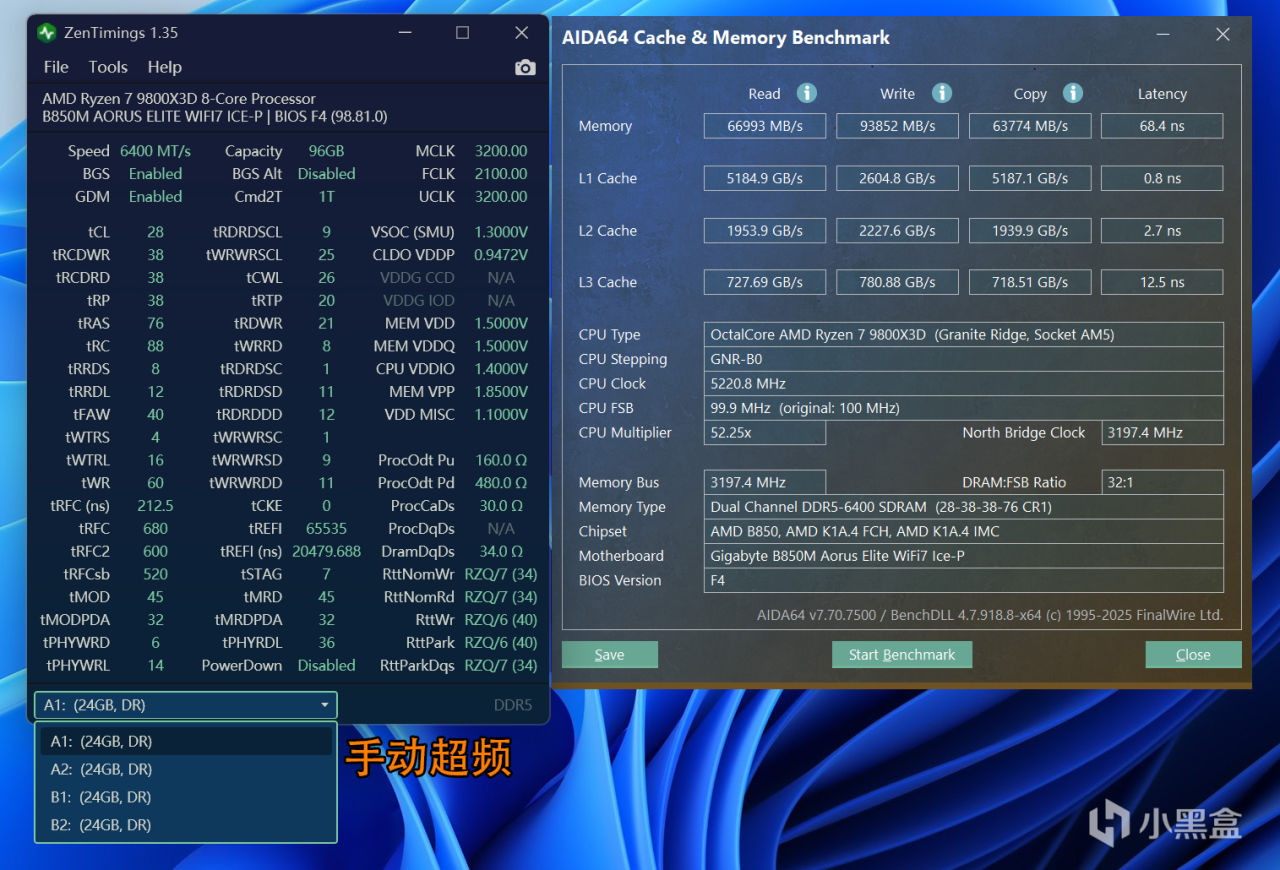This screenshot has height=870, width=1280.
Task: Open the Help menu in ZenTimings
Action: click(165, 67)
